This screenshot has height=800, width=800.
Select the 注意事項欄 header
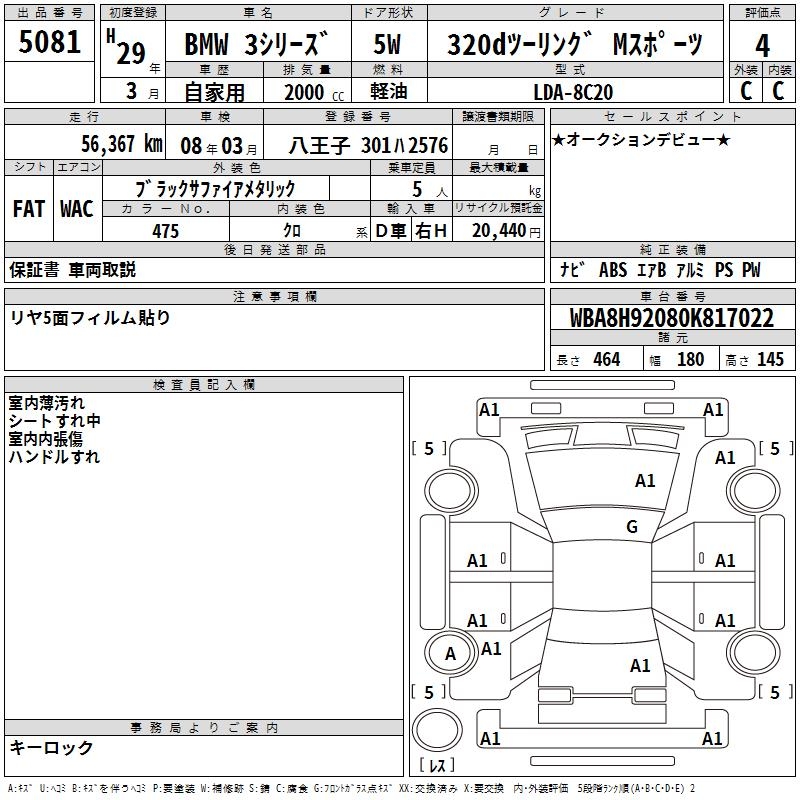274,297
